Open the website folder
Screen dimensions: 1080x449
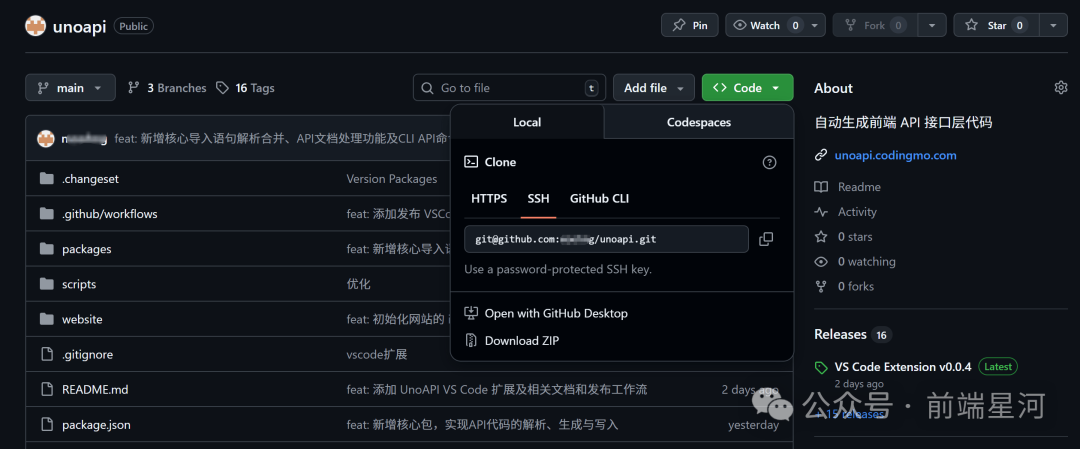[x=82, y=319]
